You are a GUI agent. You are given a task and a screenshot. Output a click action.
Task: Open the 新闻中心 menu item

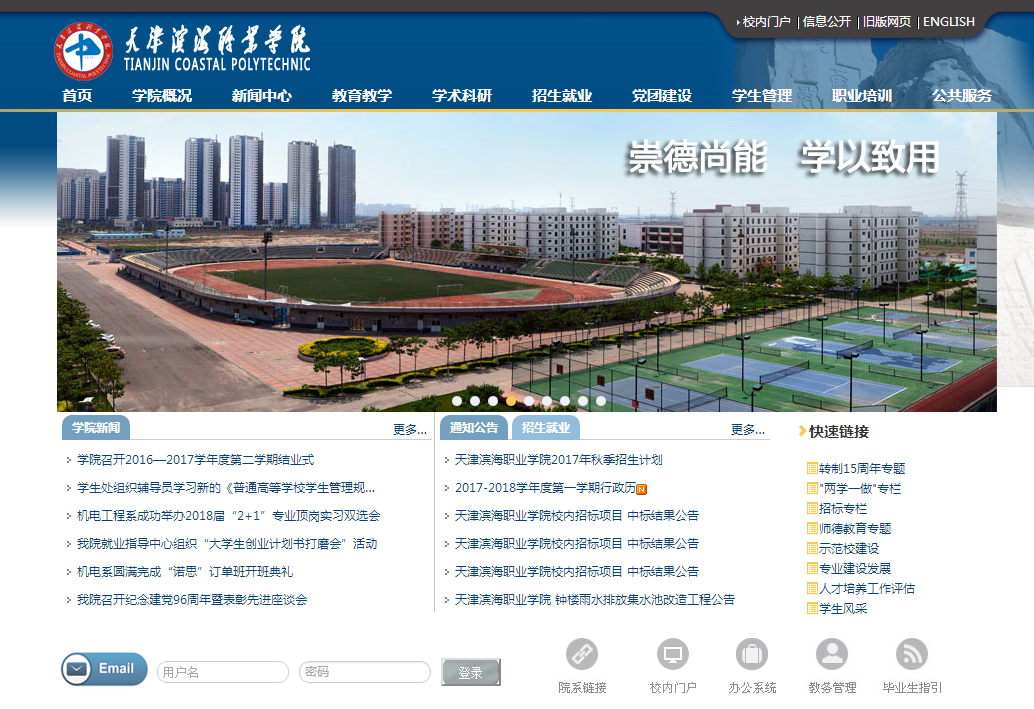262,96
